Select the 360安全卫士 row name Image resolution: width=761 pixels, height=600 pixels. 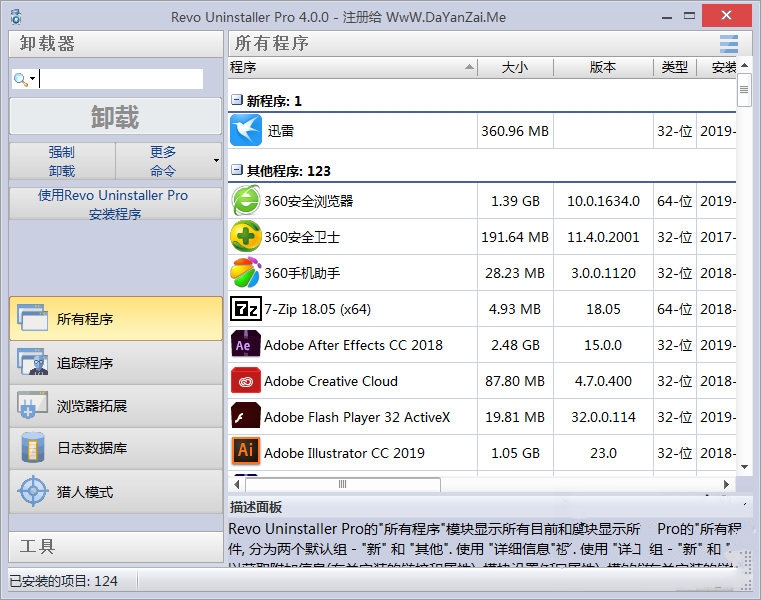point(302,237)
